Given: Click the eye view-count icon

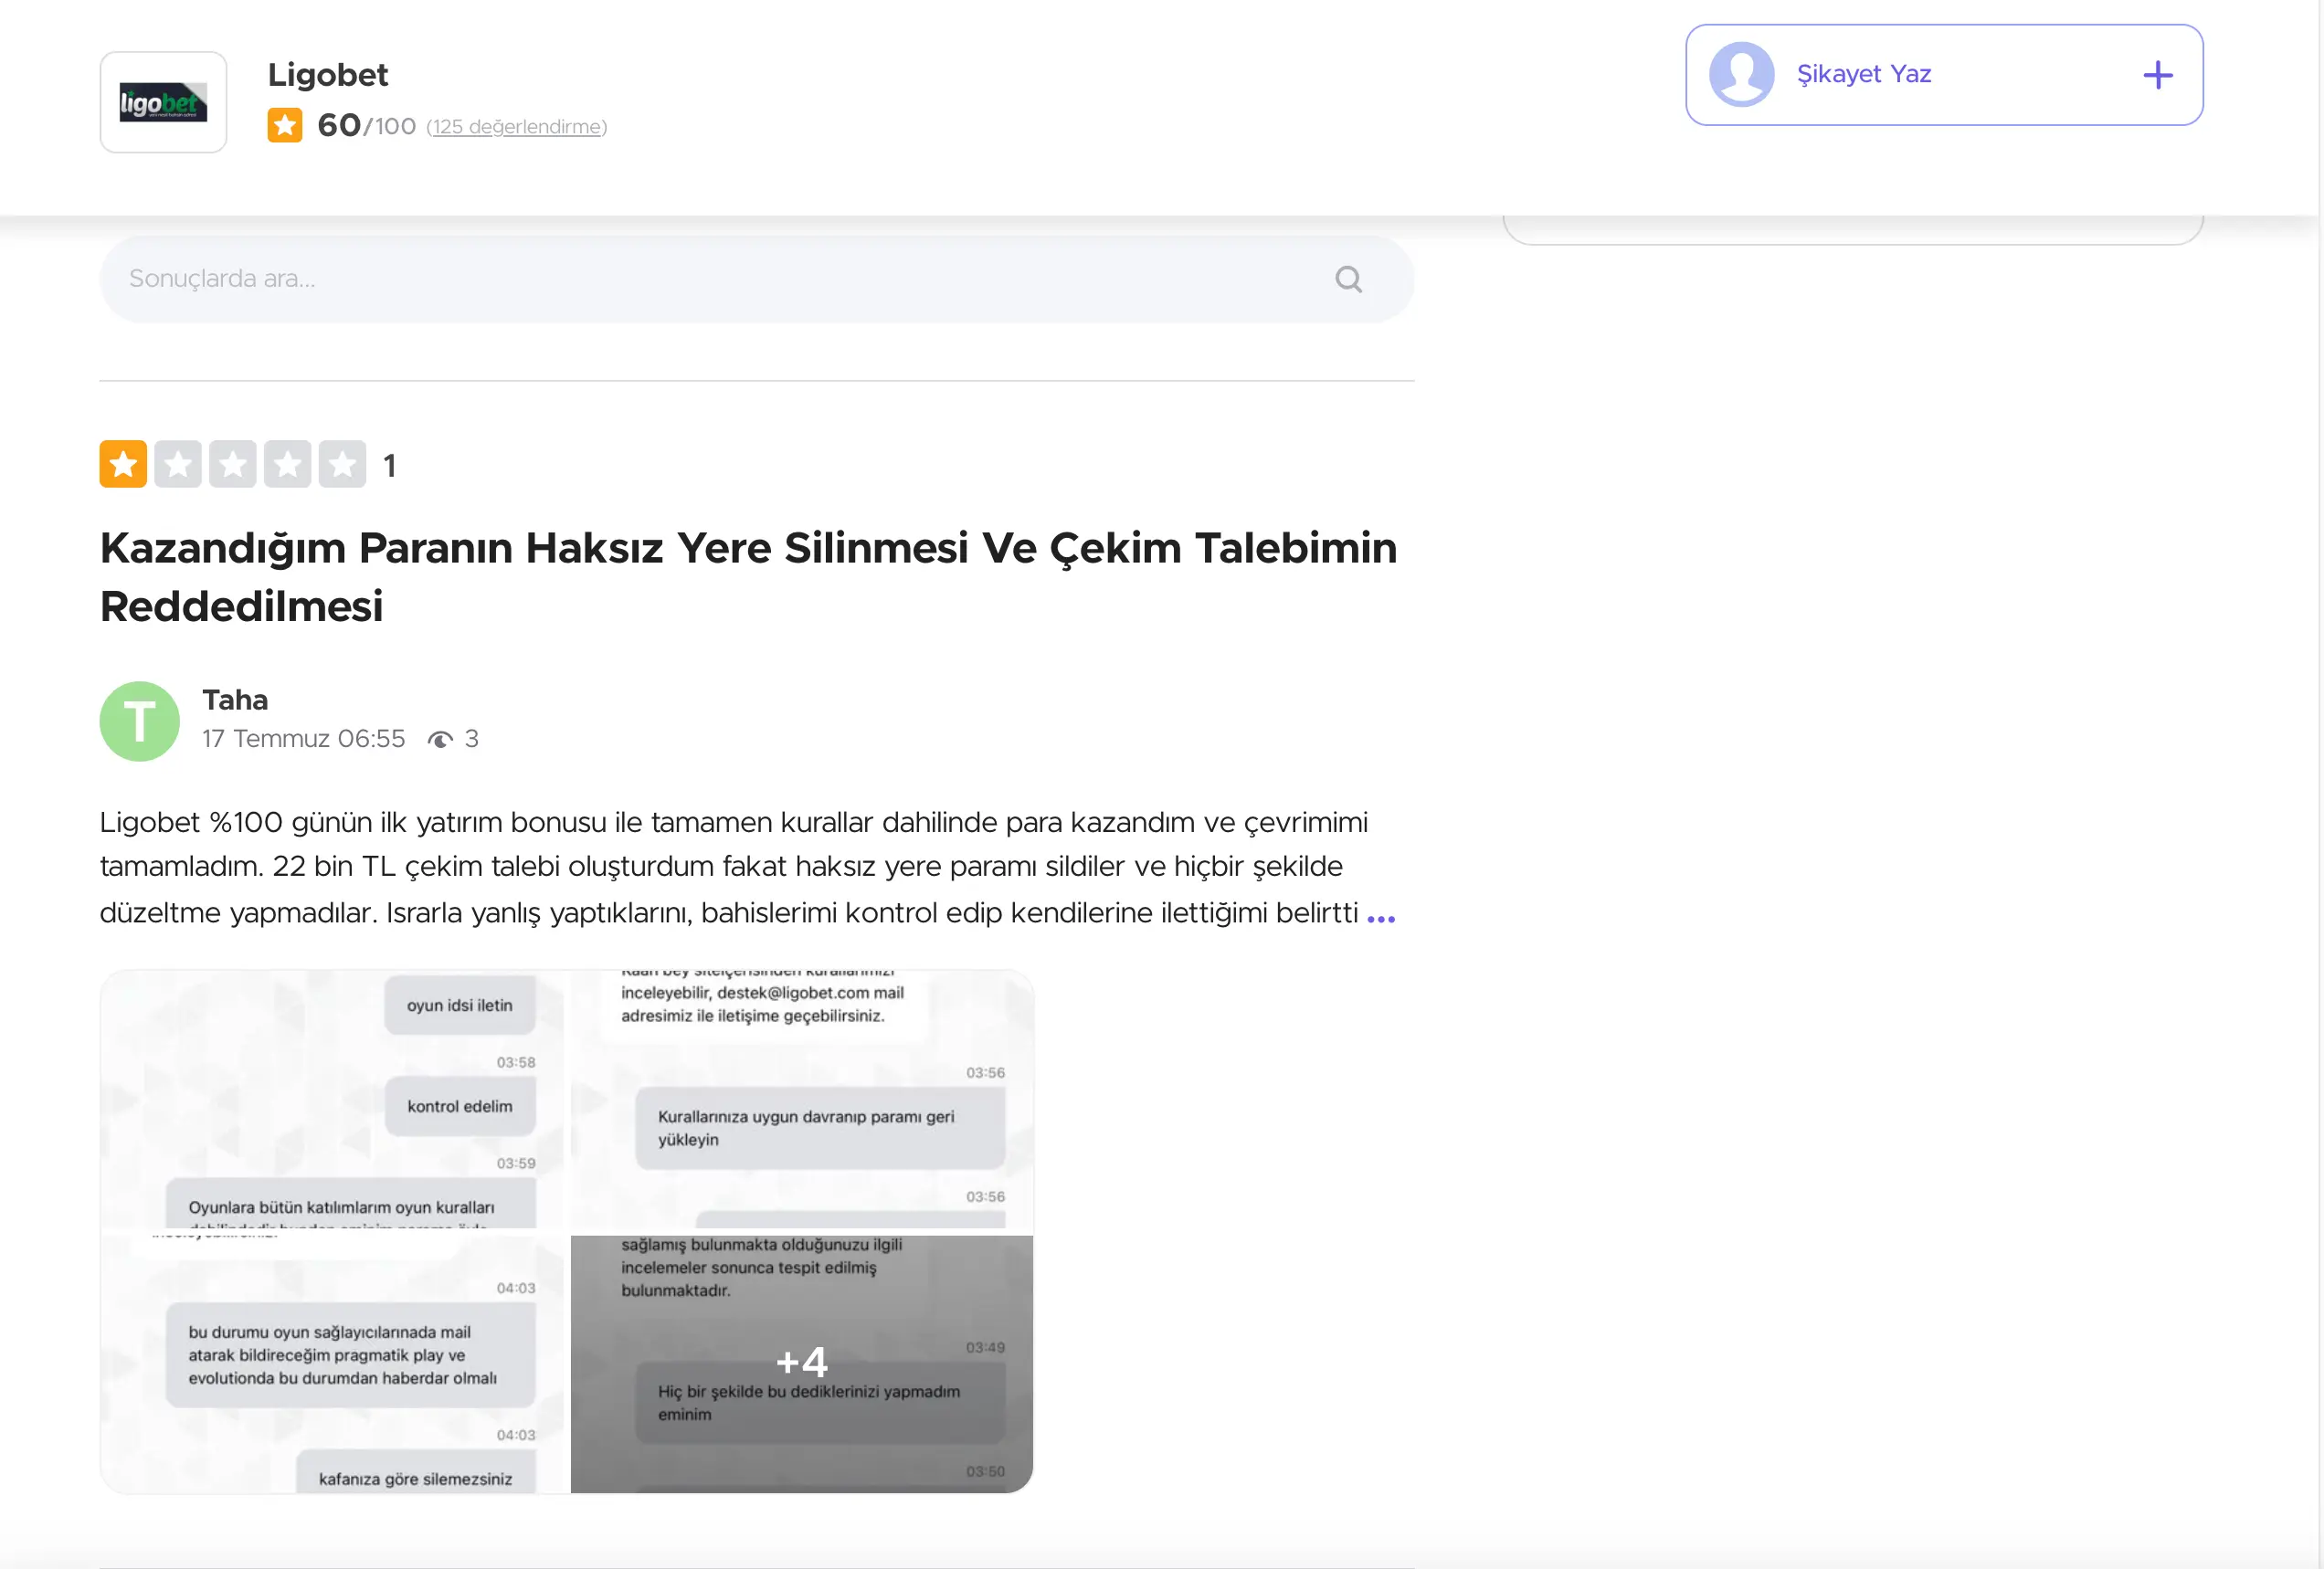Looking at the screenshot, I should [x=440, y=740].
